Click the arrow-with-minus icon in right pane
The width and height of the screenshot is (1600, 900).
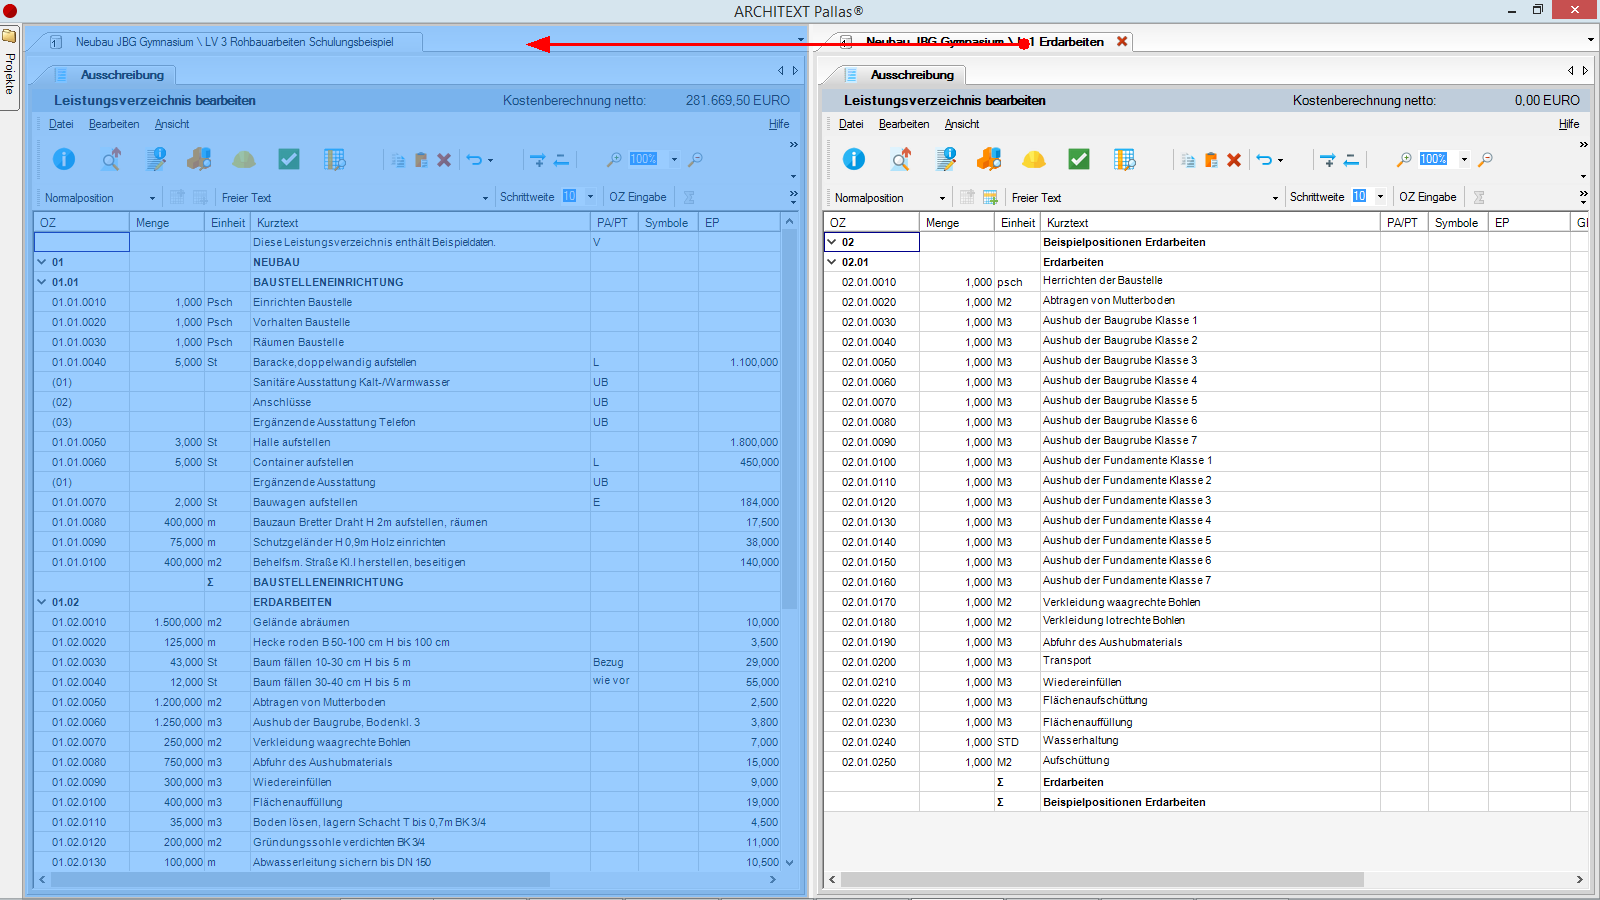pyautogui.click(x=1352, y=160)
